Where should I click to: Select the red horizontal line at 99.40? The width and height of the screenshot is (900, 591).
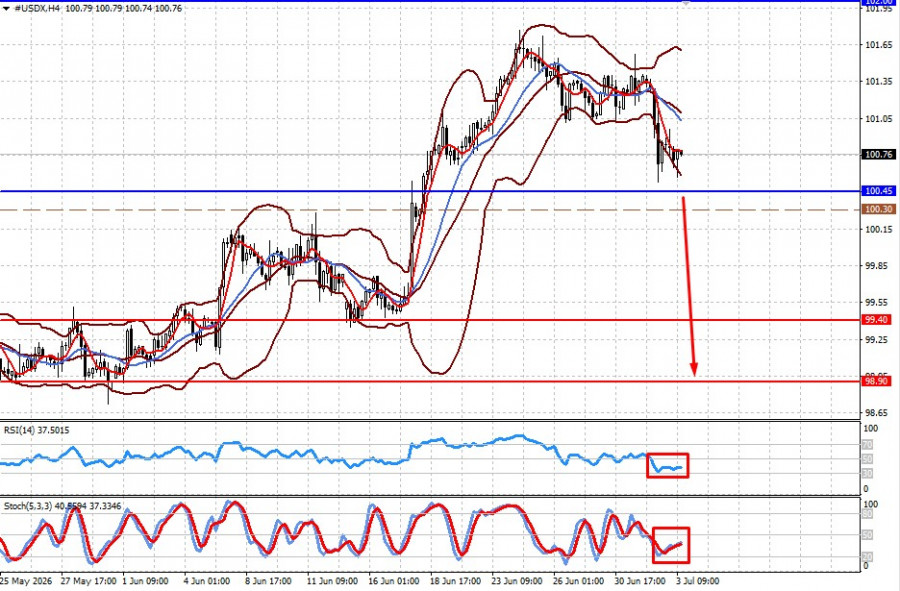430,320
